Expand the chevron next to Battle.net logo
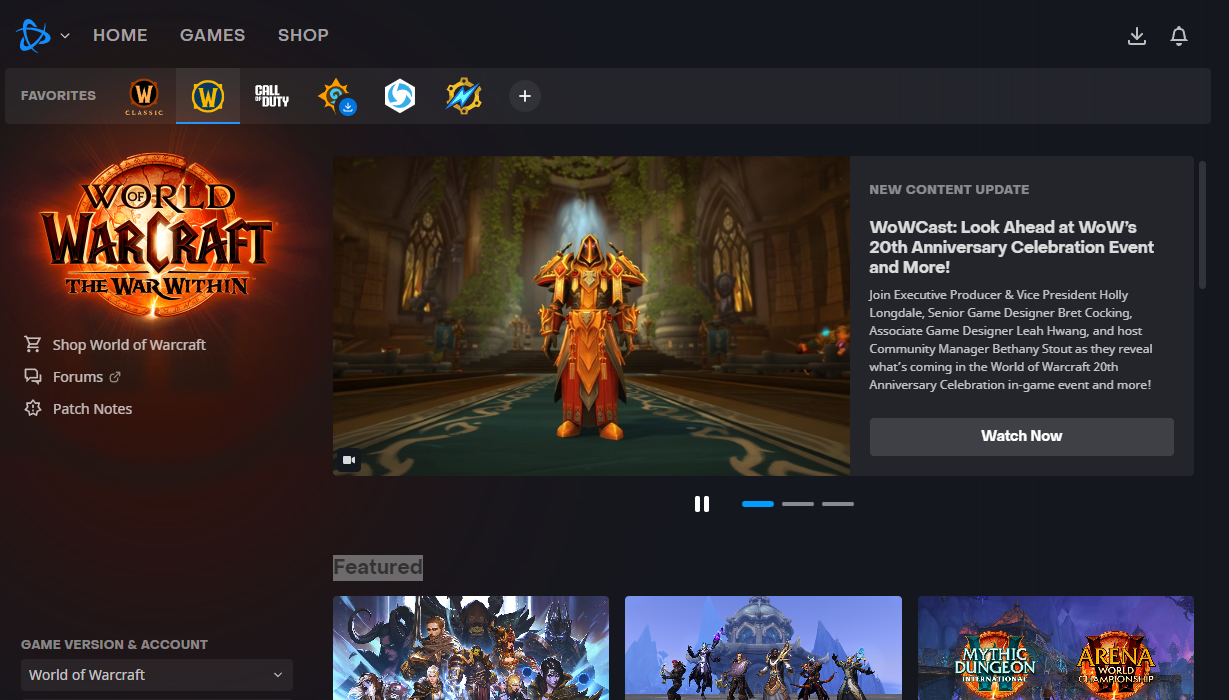 coord(65,35)
